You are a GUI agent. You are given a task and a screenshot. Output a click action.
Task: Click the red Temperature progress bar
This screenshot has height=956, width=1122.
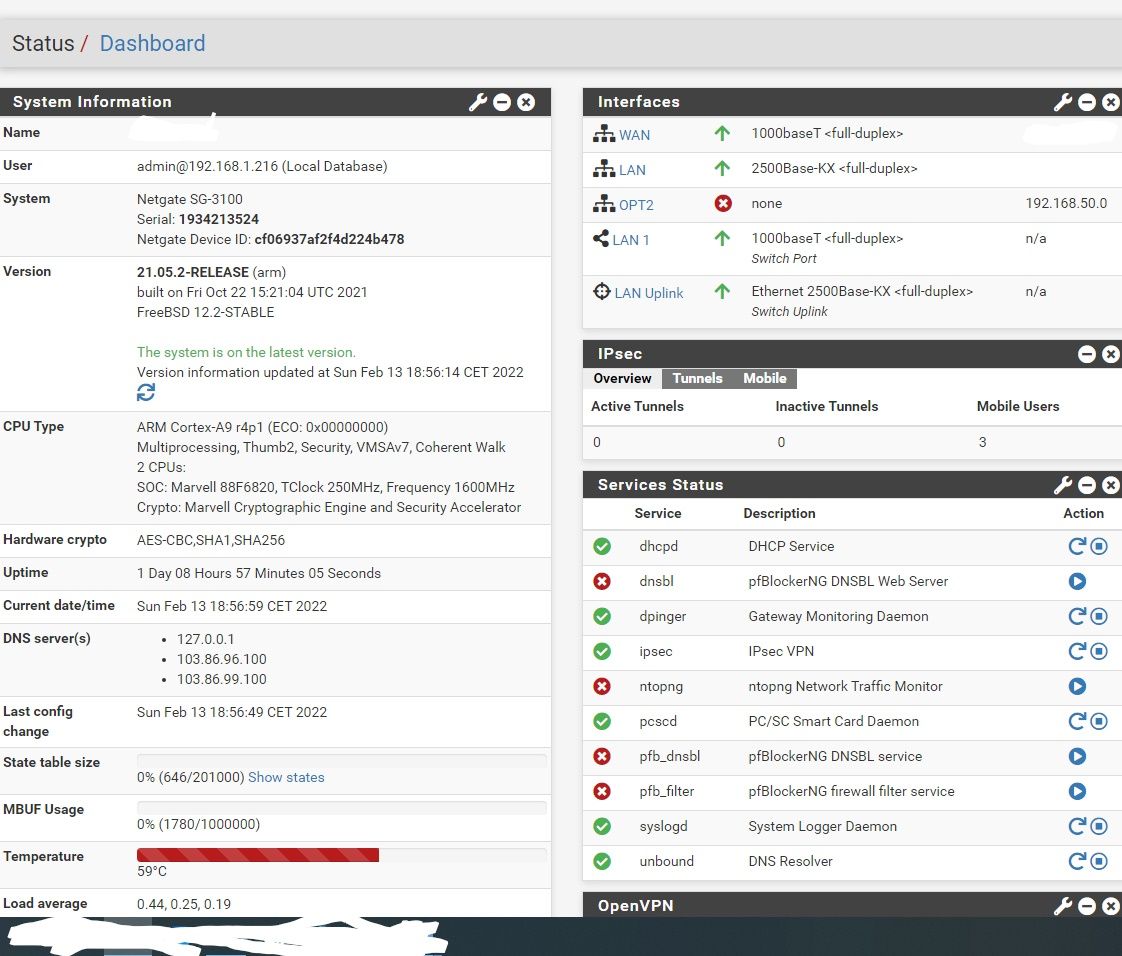point(258,855)
